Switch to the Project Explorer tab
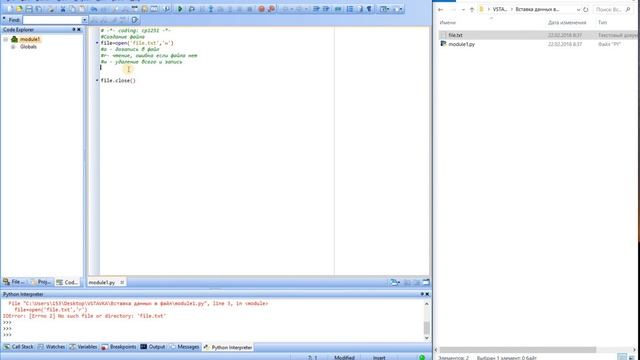The width and height of the screenshot is (640, 360). click(41, 282)
